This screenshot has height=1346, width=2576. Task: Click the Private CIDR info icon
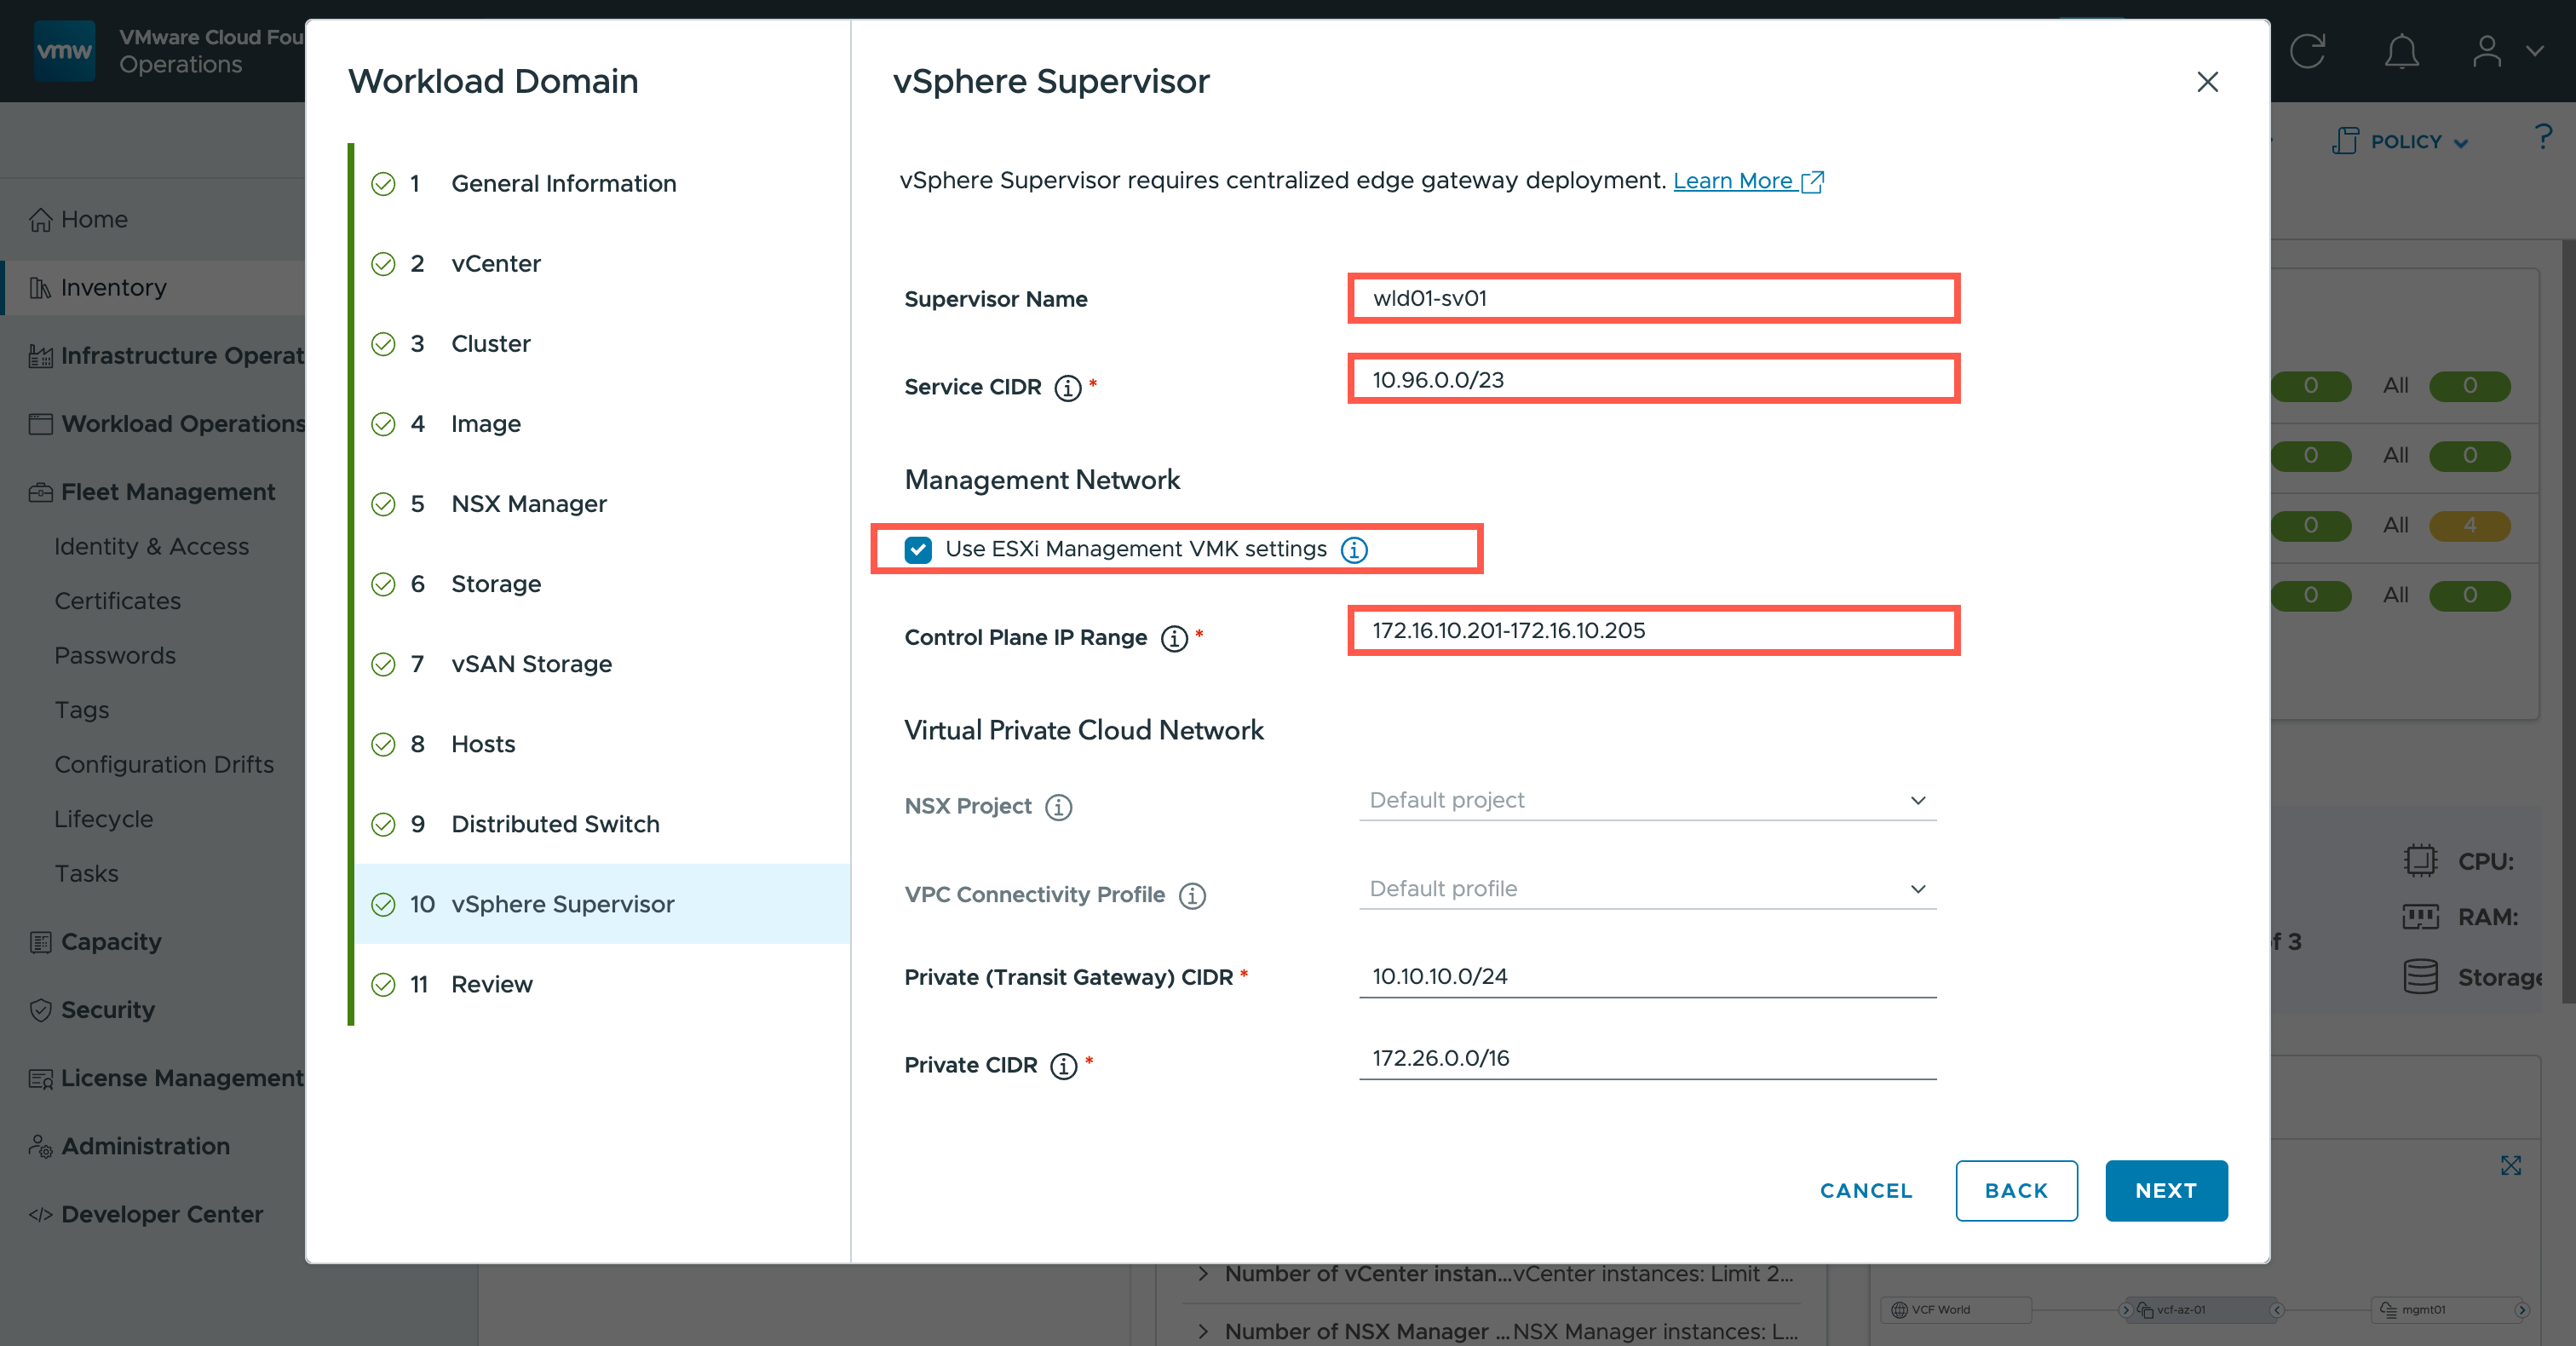tap(1063, 1066)
